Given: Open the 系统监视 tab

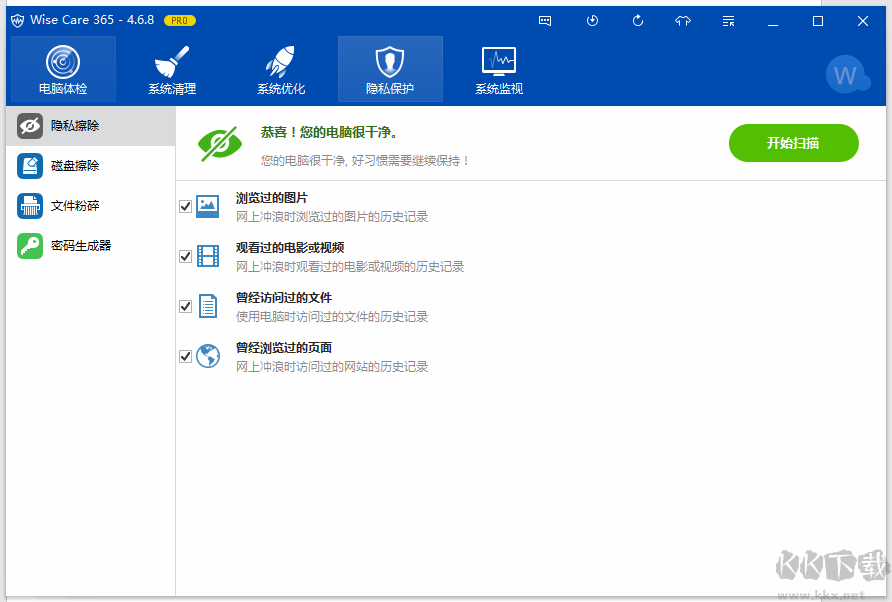Looking at the screenshot, I should click(498, 68).
